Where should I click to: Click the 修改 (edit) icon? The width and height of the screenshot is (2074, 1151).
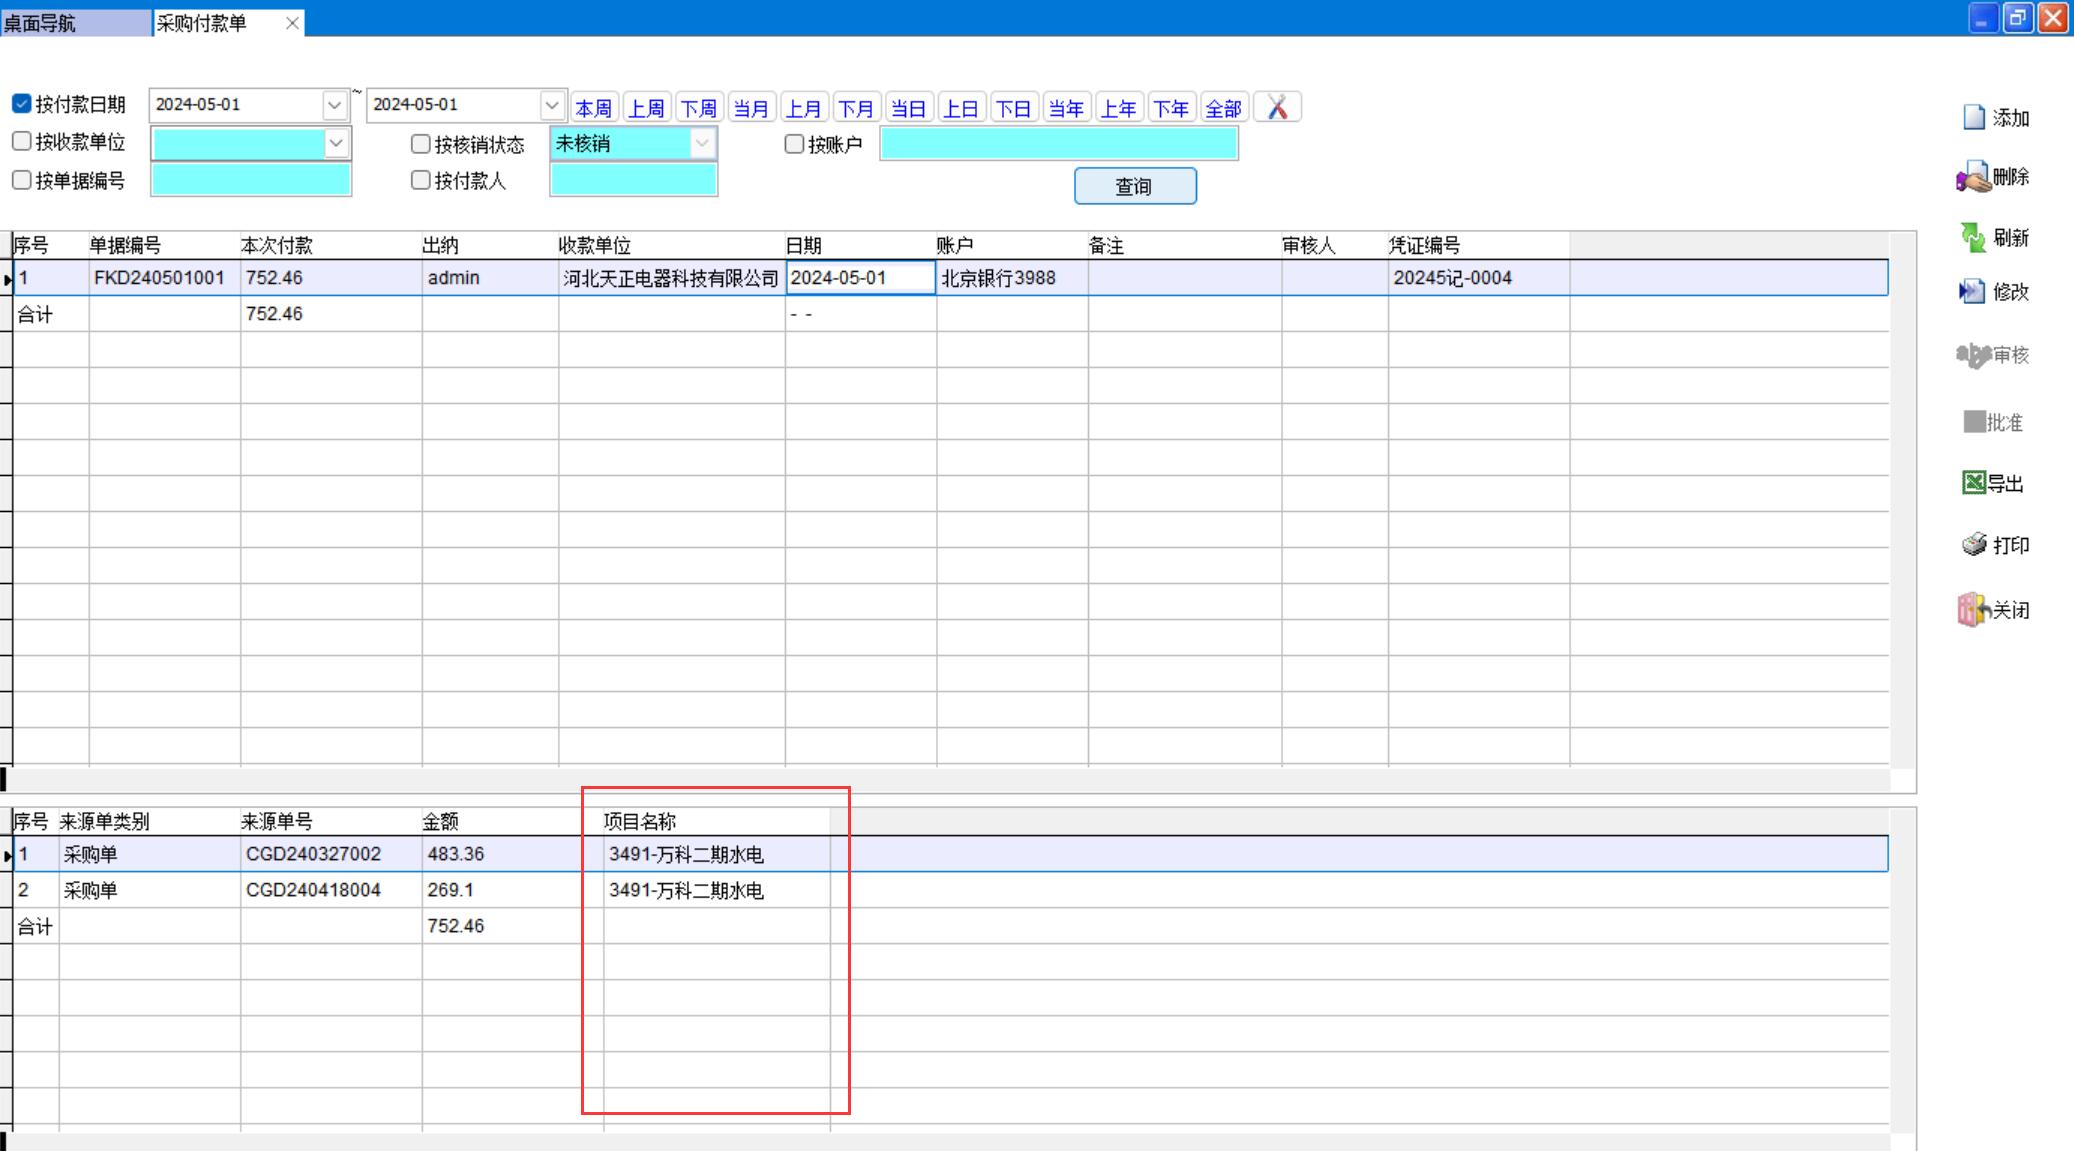click(1972, 292)
